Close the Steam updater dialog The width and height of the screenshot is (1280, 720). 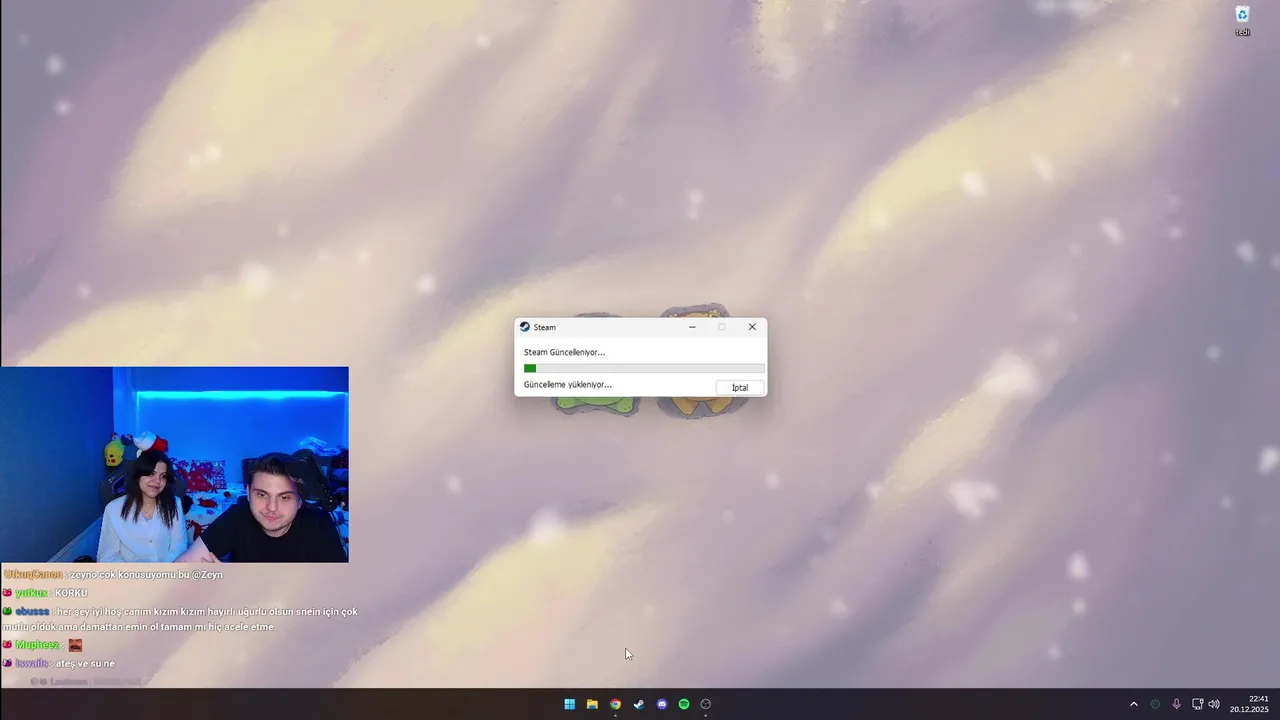point(752,327)
